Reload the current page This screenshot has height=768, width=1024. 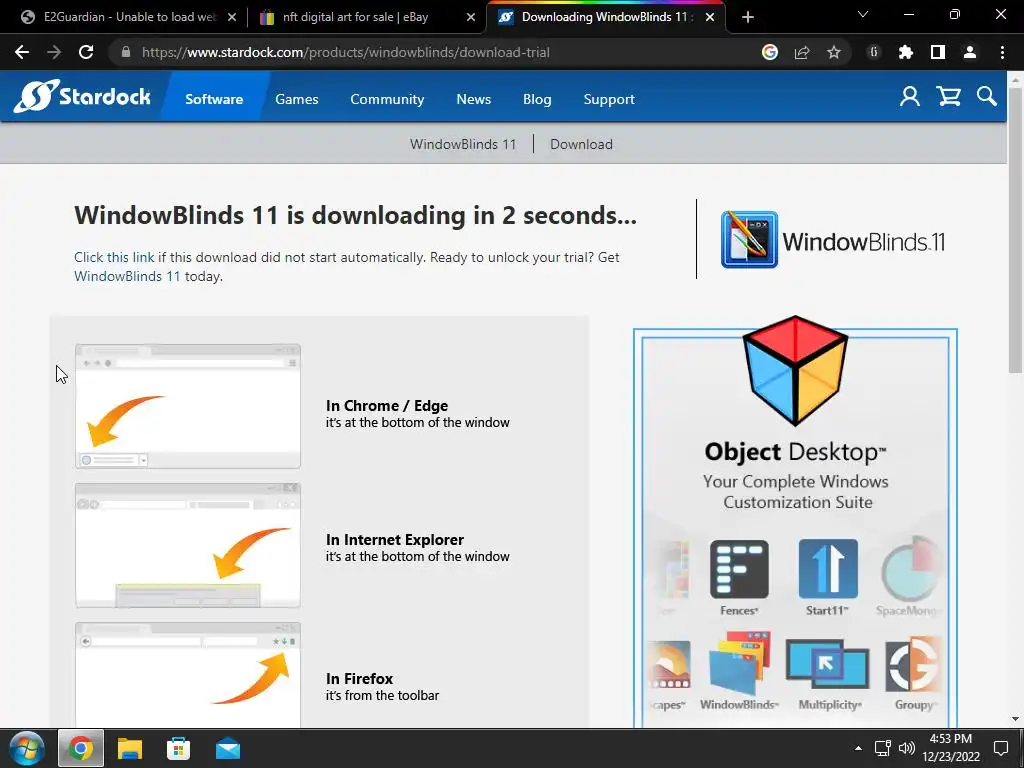(86, 52)
